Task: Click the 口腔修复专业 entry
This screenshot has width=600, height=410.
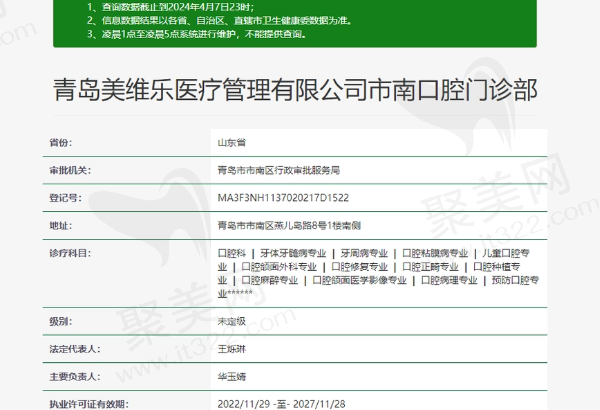Action: click(359, 267)
